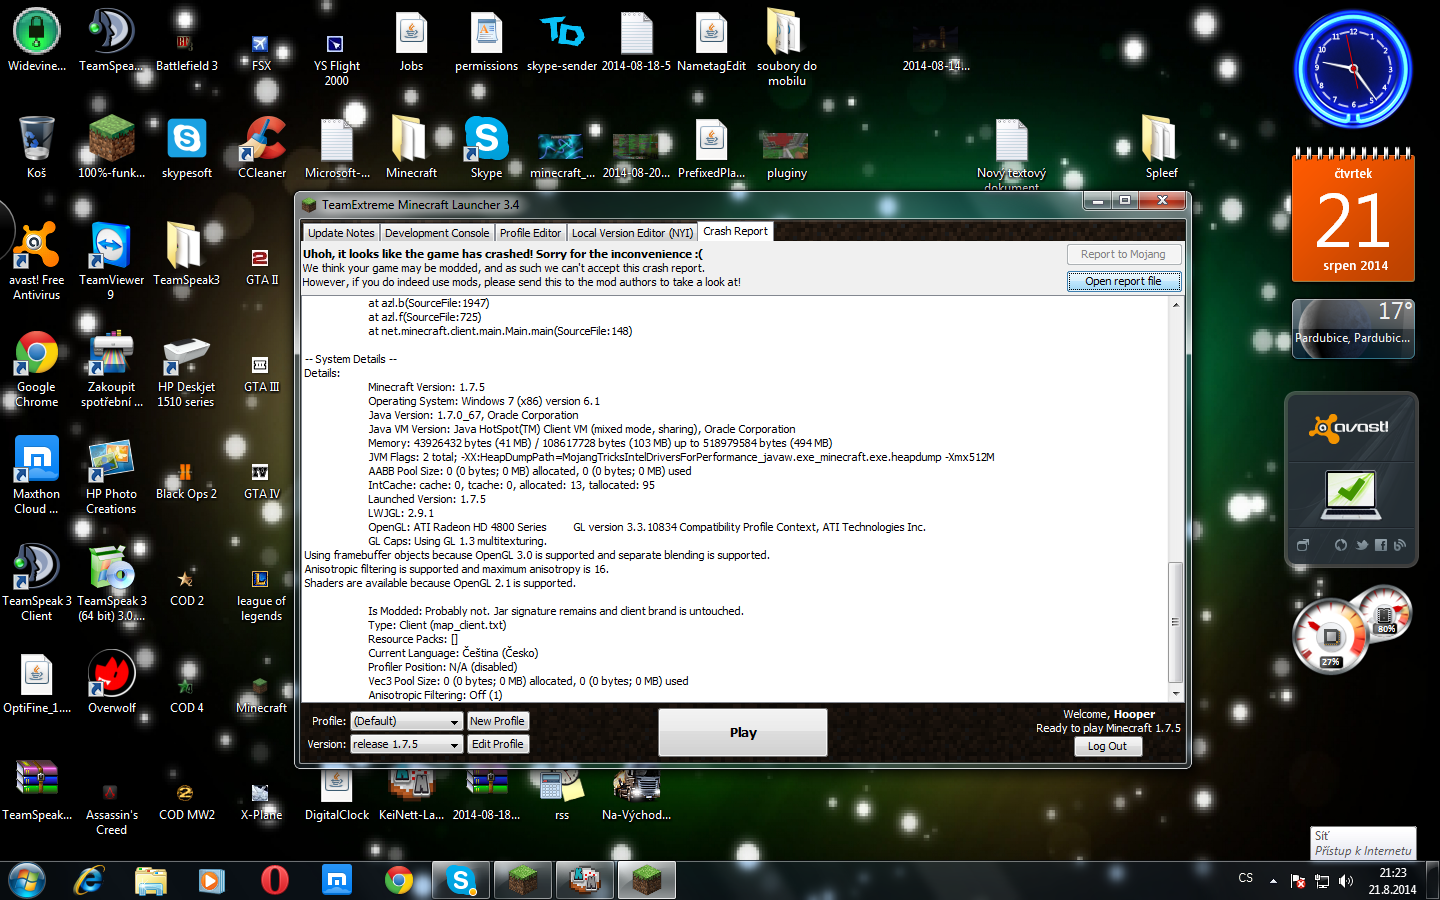Select the Minecraft folder on desktop
Screen dimensions: 1440x900
coord(411,148)
